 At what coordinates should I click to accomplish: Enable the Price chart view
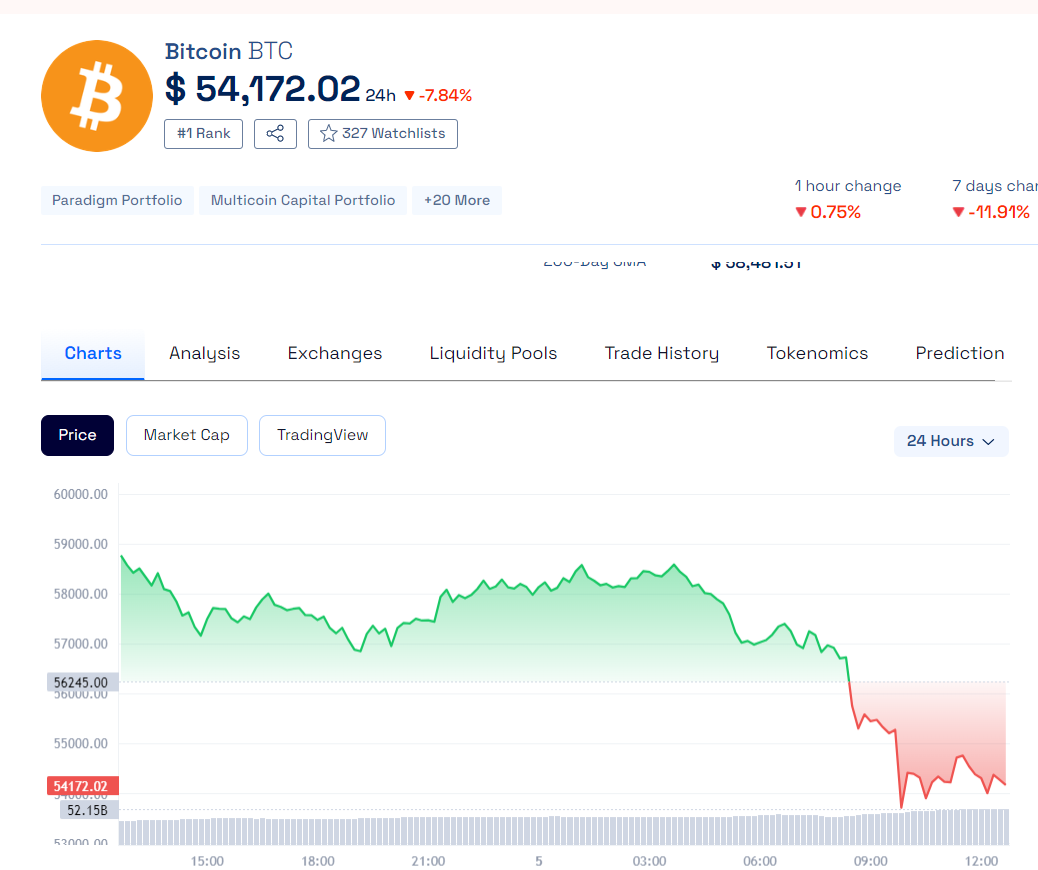tap(77, 435)
